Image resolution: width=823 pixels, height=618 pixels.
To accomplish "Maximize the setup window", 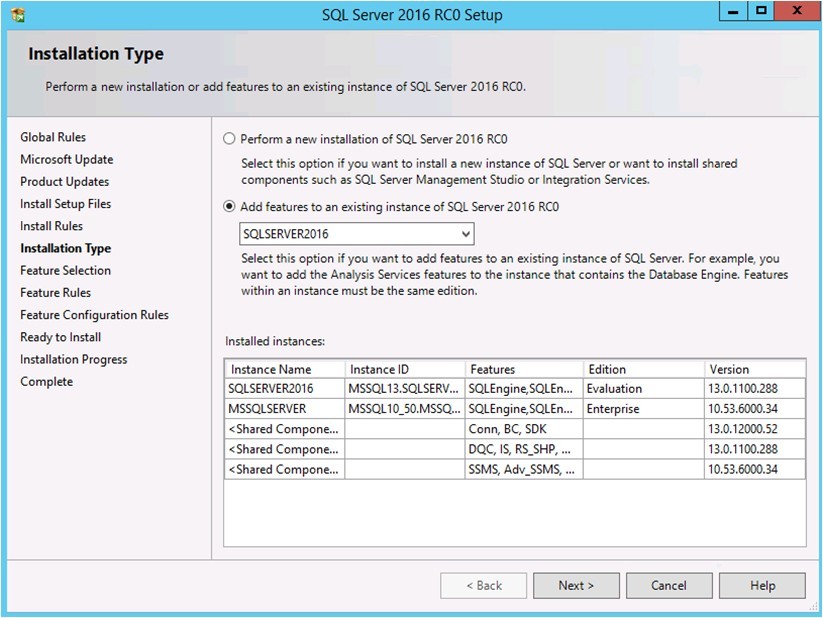I will pyautogui.click(x=761, y=11).
